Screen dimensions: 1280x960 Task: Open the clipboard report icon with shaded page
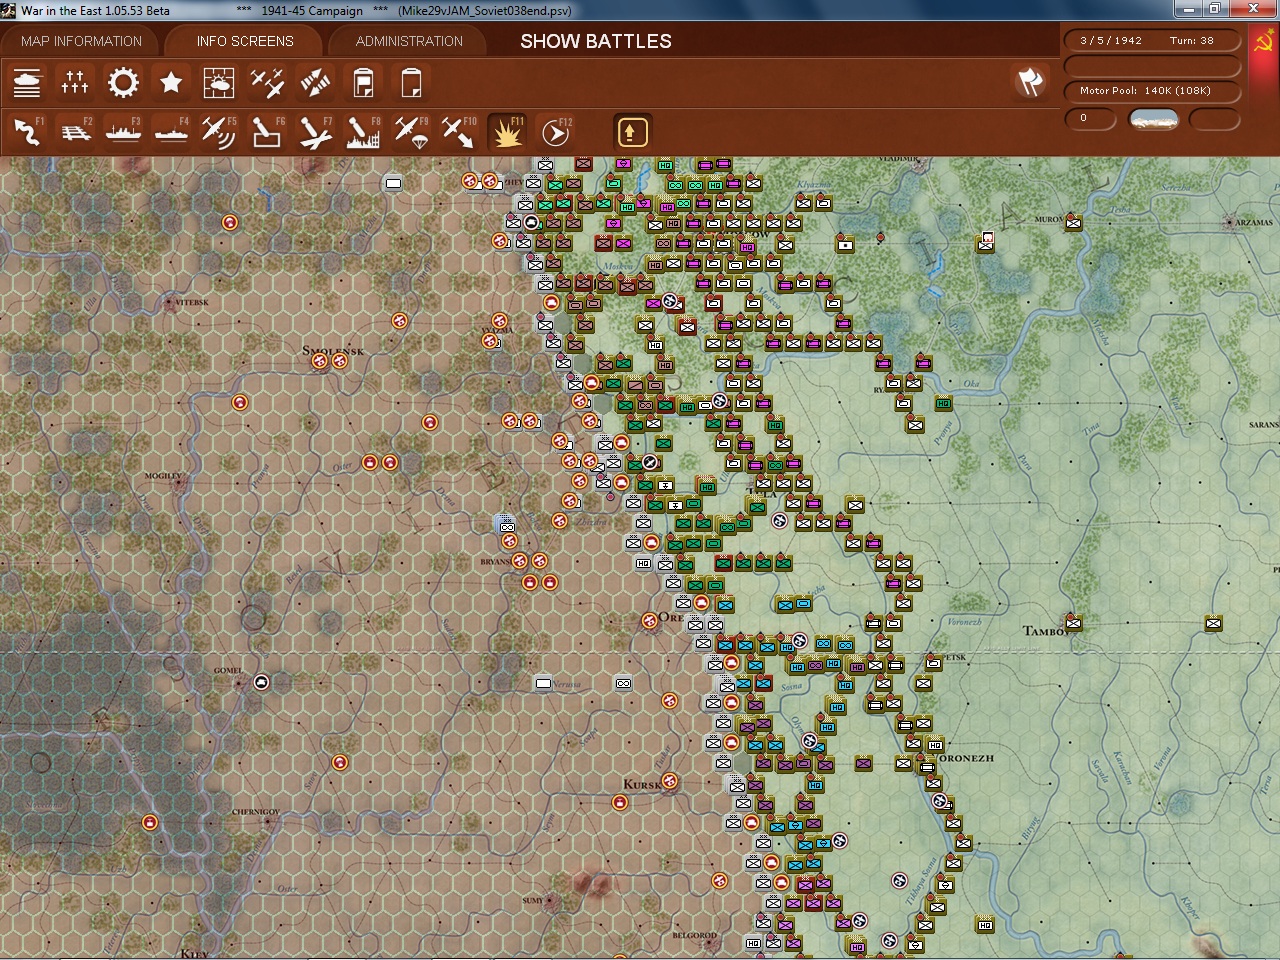pos(363,82)
